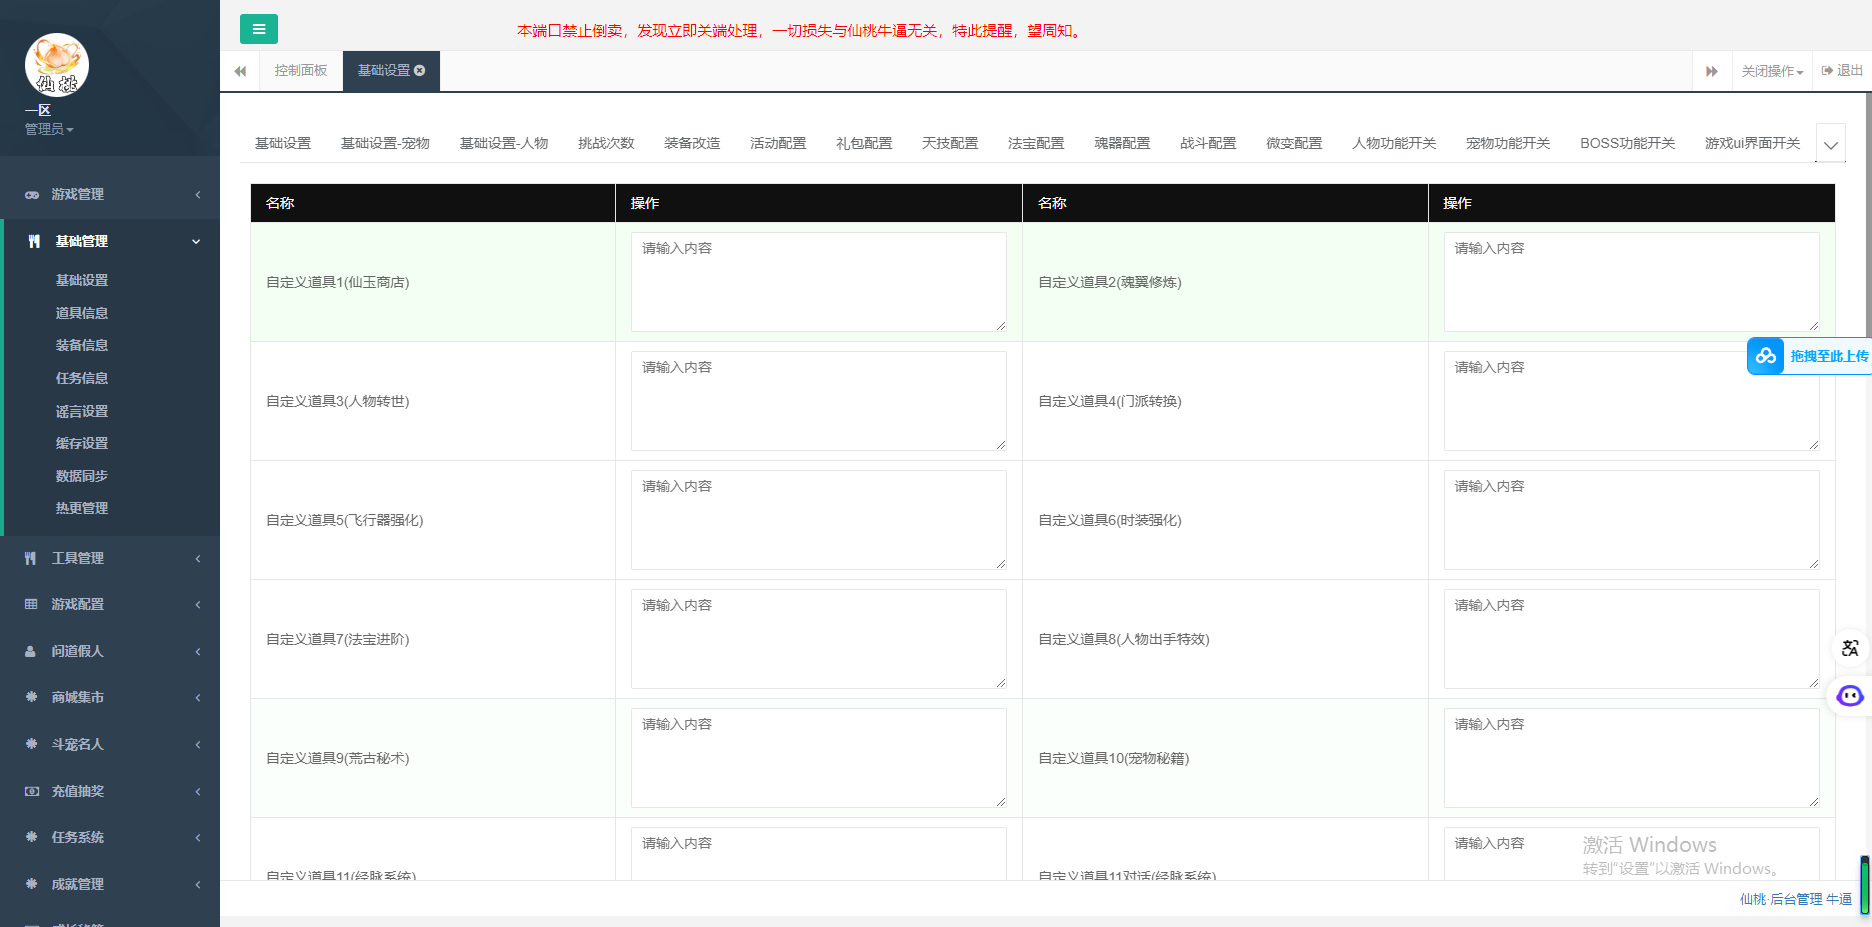
Task: Select the 魂器配置 tab
Action: click(1122, 143)
